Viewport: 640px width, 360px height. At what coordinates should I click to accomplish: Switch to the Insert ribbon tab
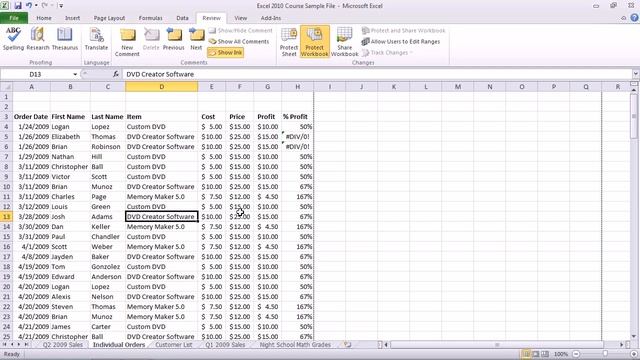click(x=73, y=18)
